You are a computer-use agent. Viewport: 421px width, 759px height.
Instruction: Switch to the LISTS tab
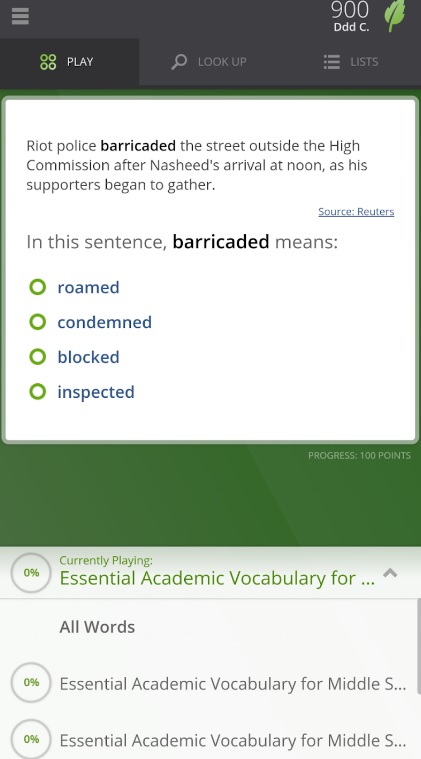point(351,62)
